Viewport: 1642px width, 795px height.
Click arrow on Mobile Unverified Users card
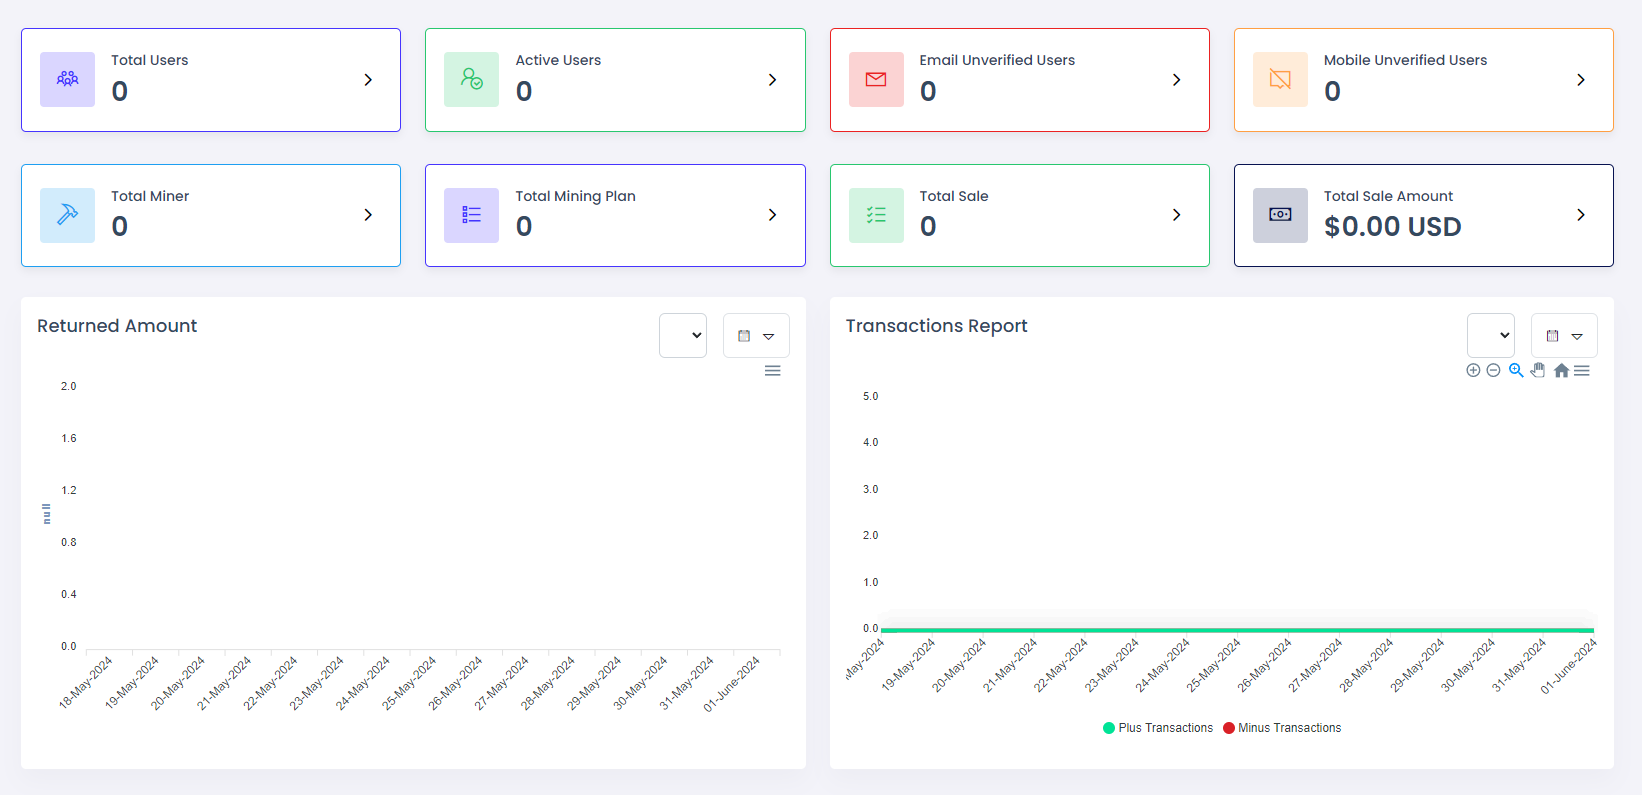pos(1581,80)
